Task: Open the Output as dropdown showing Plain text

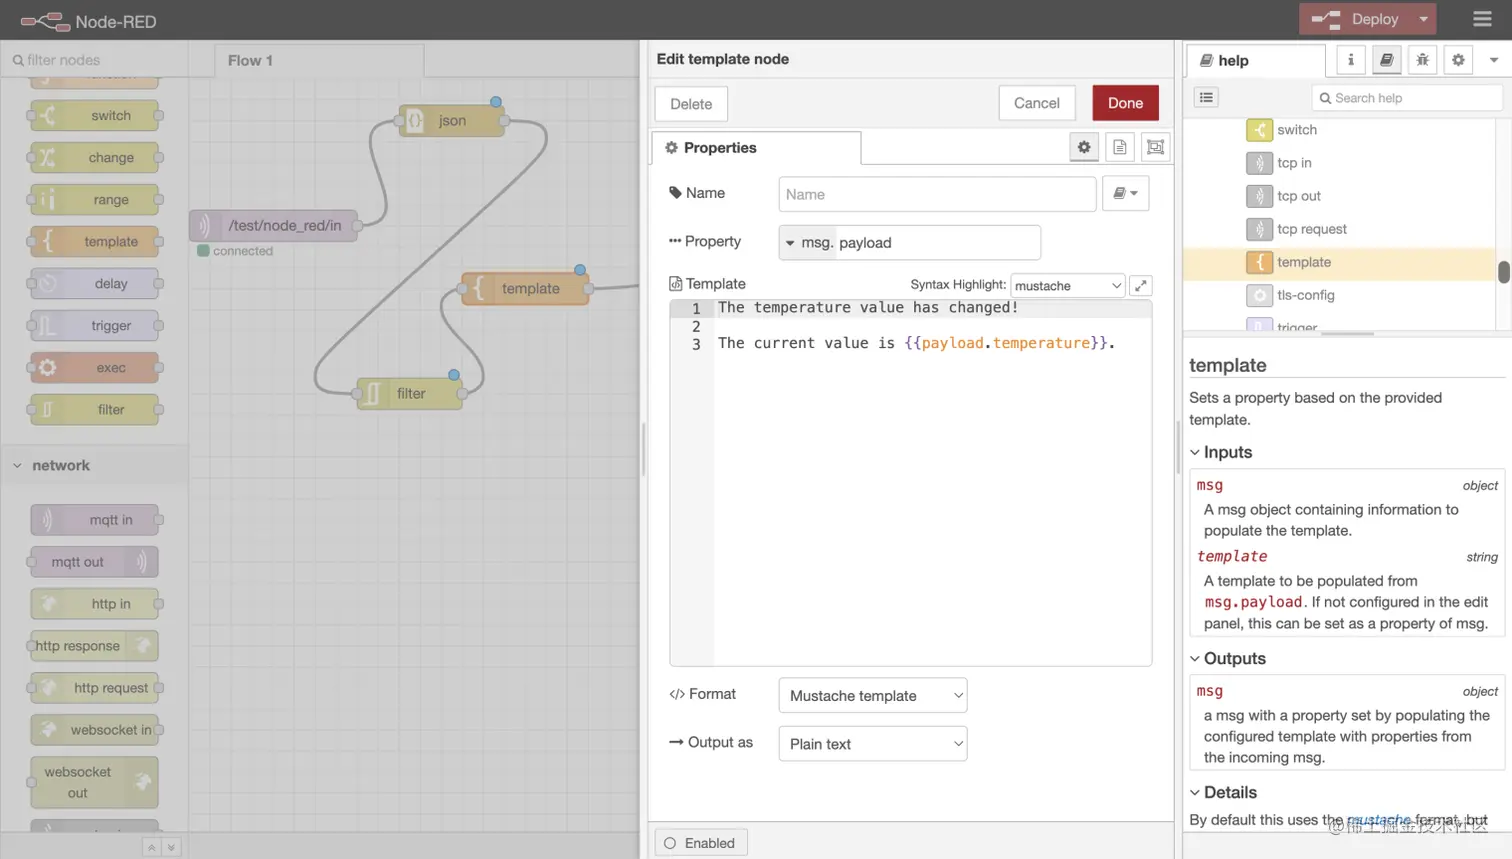Action: 871,743
